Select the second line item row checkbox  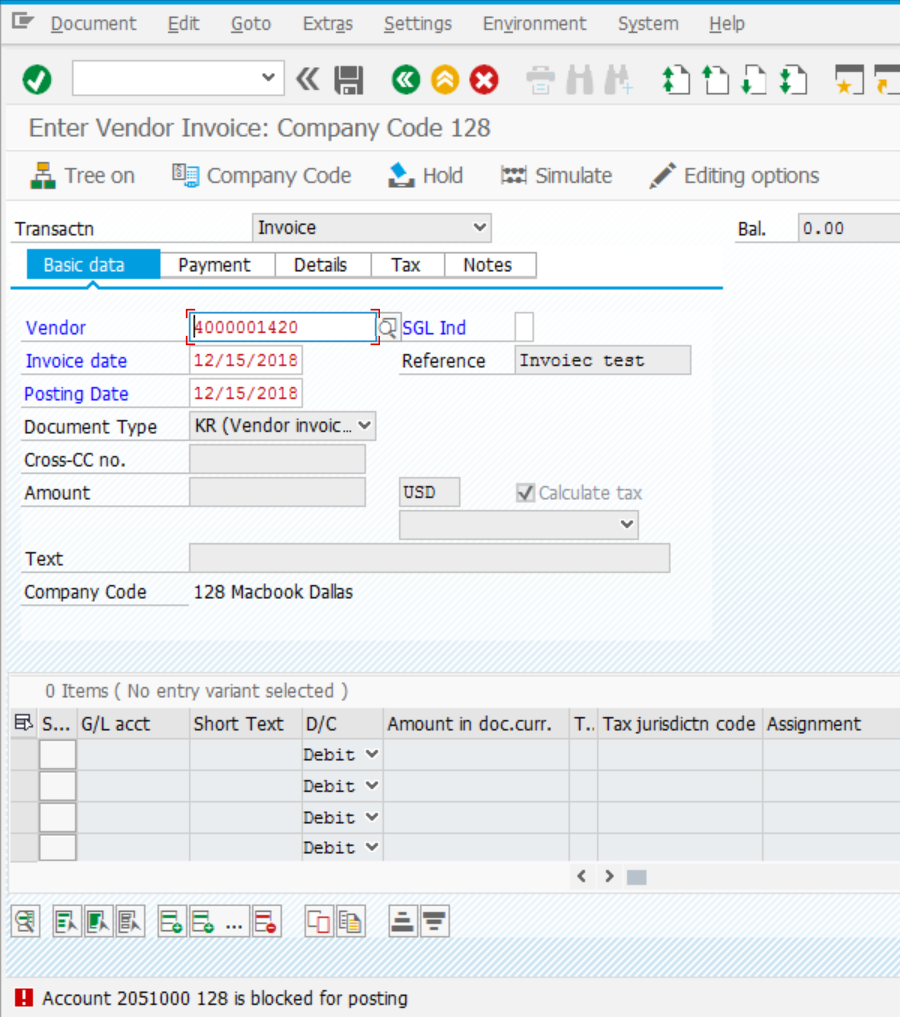click(x=58, y=785)
